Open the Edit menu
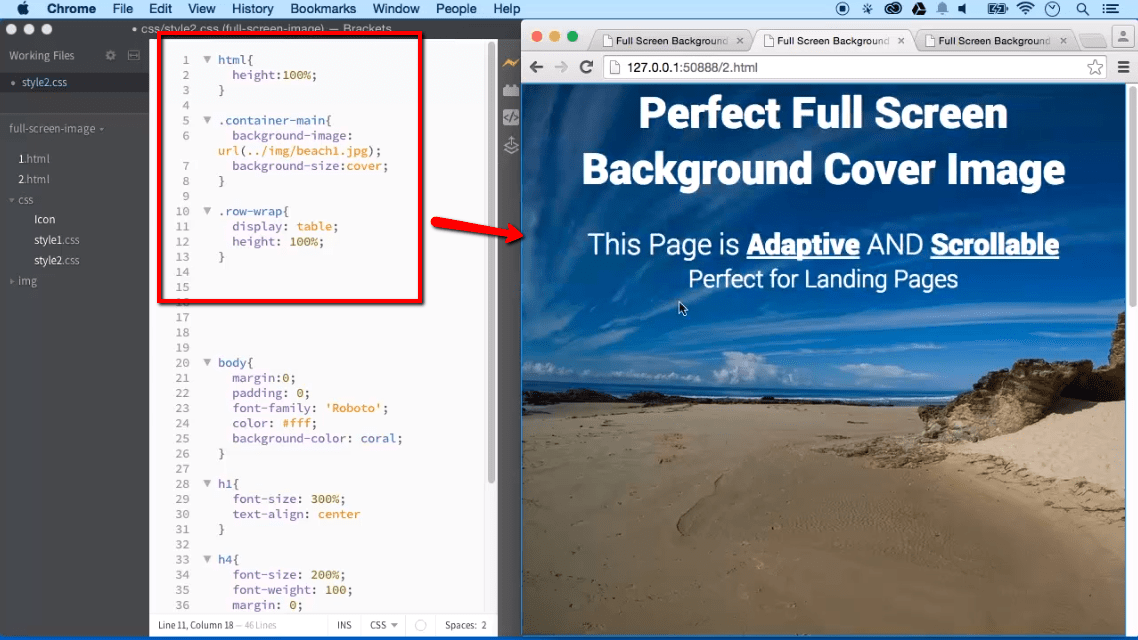Screen dimensions: 1138x640 (x=160, y=9)
